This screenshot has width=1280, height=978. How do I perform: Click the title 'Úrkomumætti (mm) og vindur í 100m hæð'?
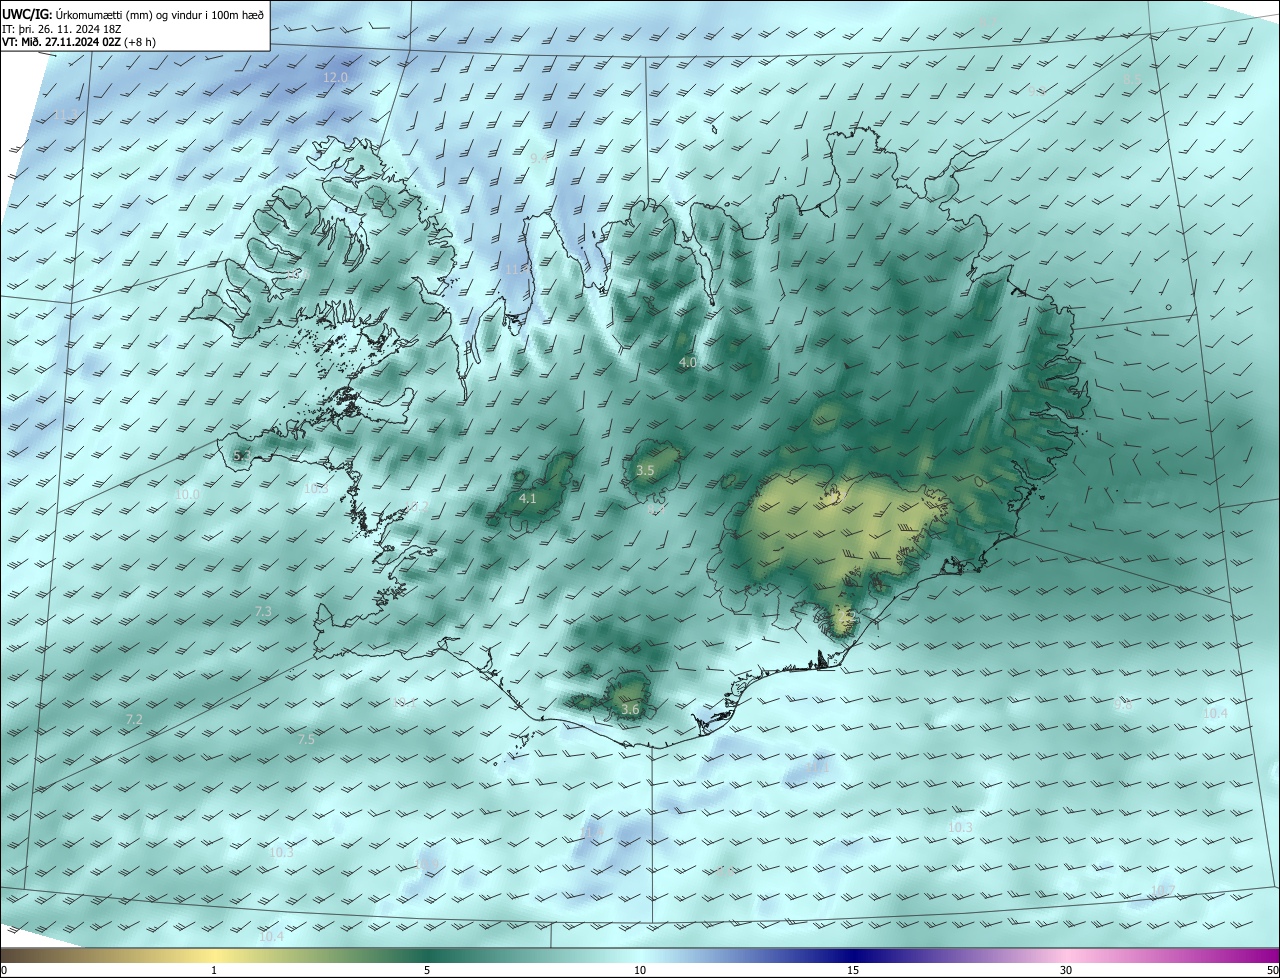click(x=160, y=14)
